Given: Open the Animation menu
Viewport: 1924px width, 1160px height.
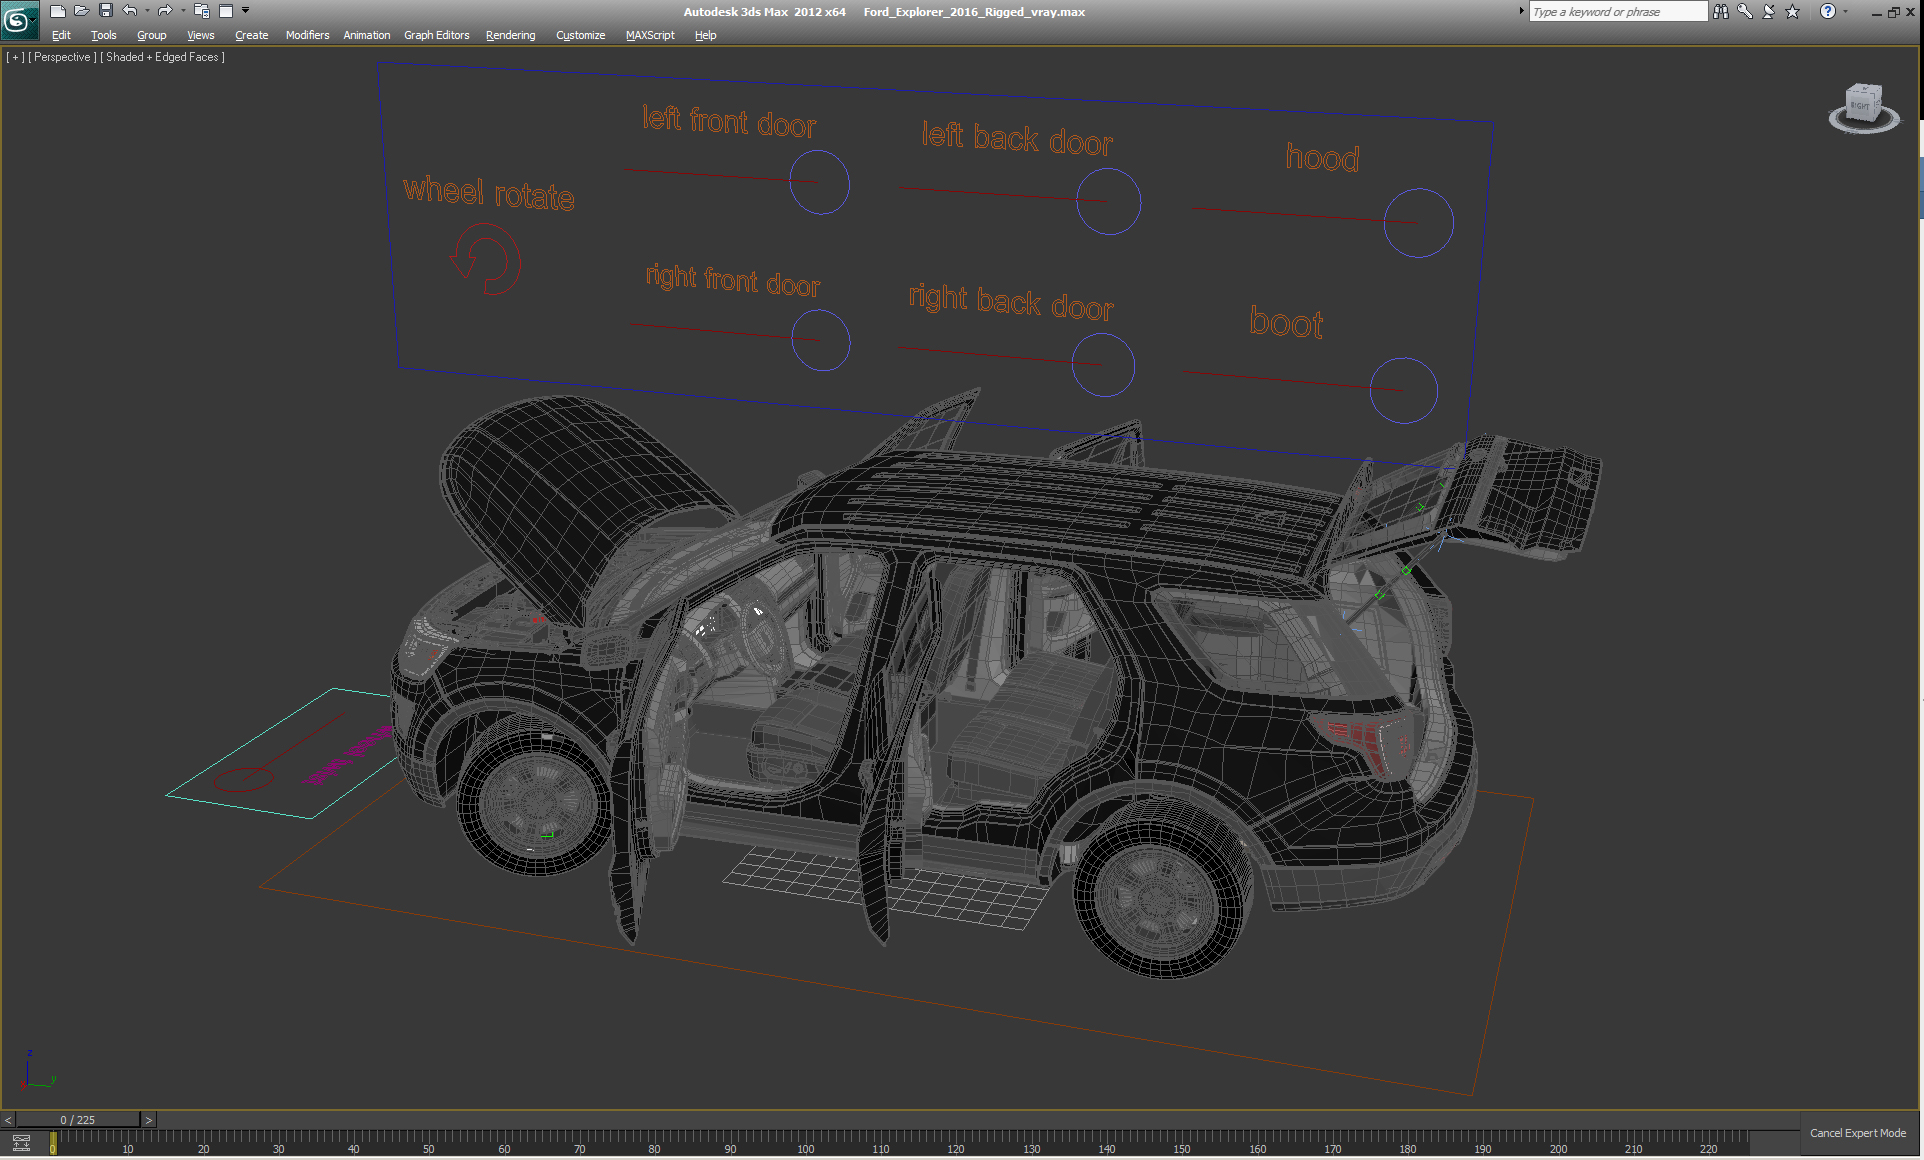Looking at the screenshot, I should (x=367, y=35).
